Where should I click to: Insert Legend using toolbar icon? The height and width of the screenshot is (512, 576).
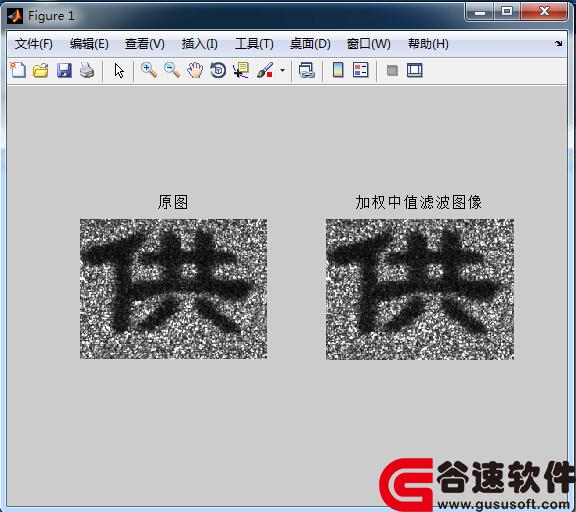click(x=360, y=70)
